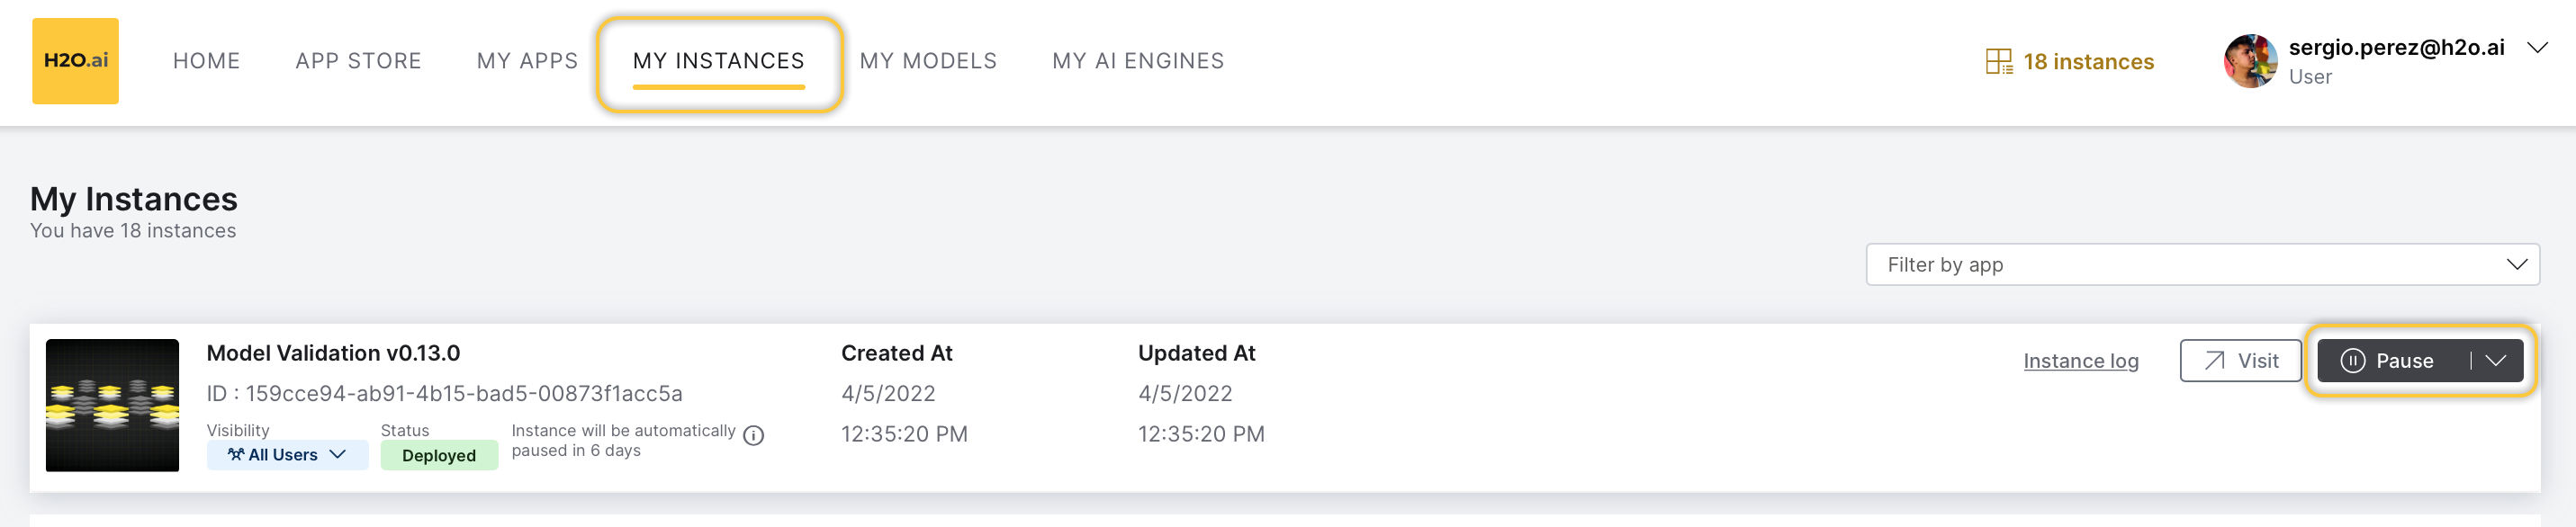
Task: Click the arrow icon on Visit button
Action: (2214, 361)
